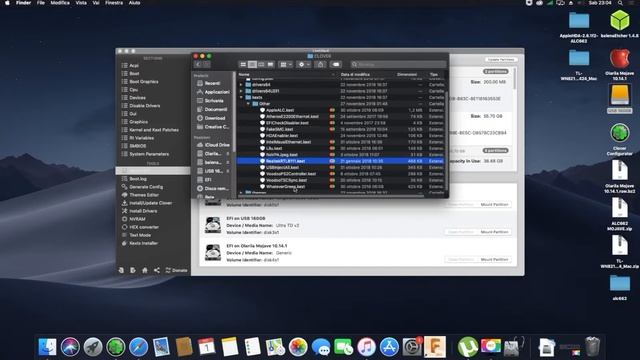
Task: Open Applicazioni in Finder sidebar
Action: pos(213,92)
